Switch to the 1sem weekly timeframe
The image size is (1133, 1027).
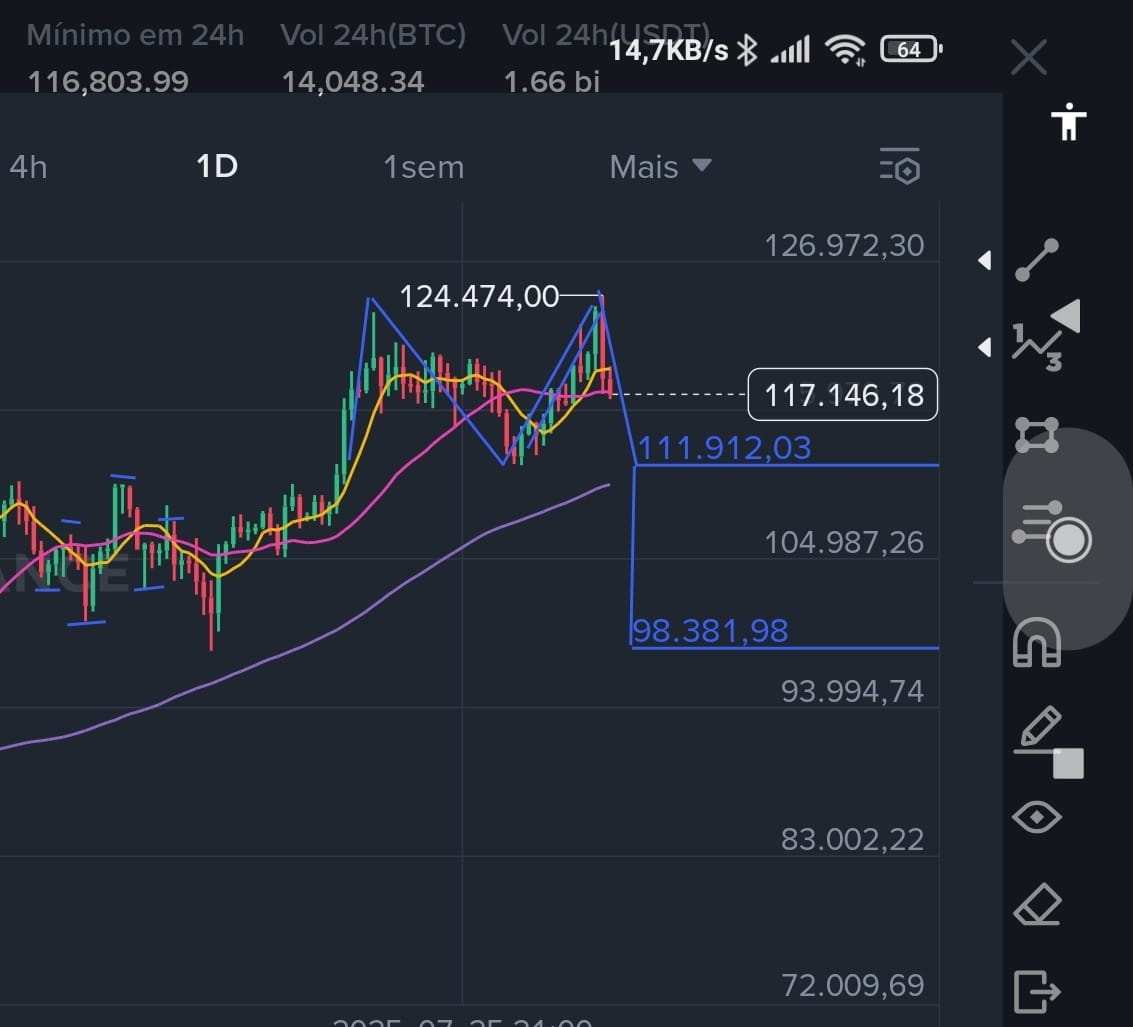click(x=423, y=168)
